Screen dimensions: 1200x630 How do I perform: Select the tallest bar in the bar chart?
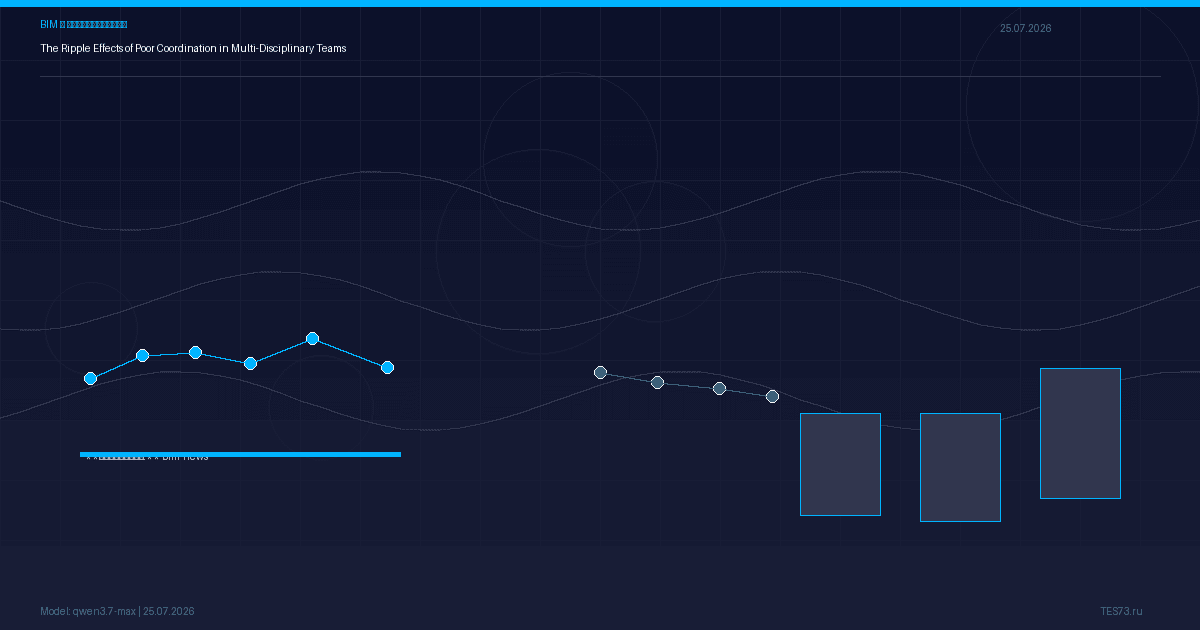(1080, 433)
